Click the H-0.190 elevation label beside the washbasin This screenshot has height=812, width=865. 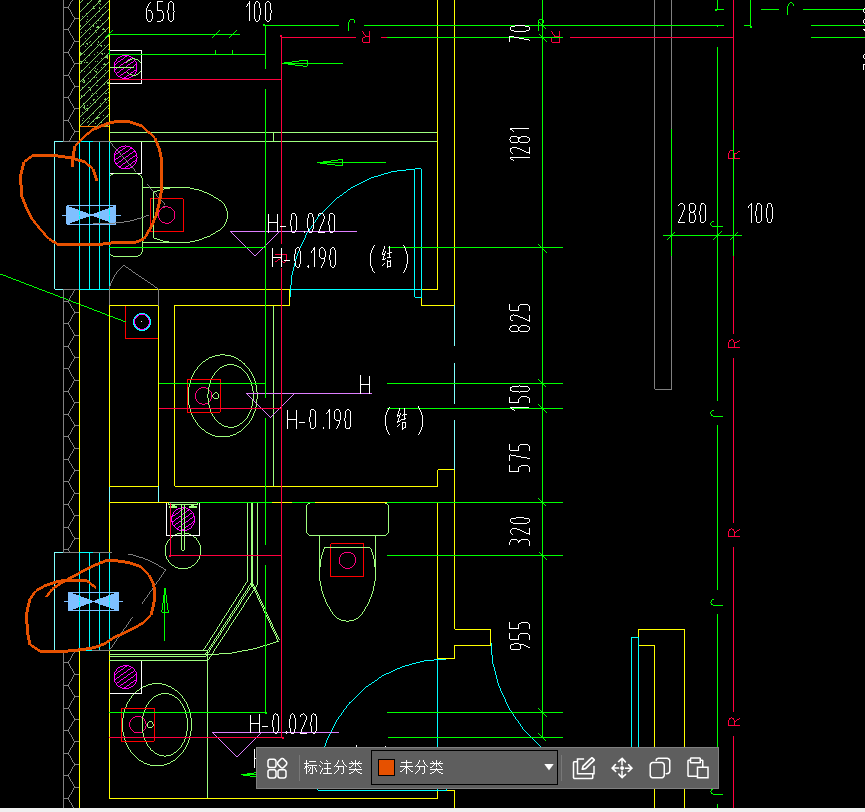[x=319, y=420]
